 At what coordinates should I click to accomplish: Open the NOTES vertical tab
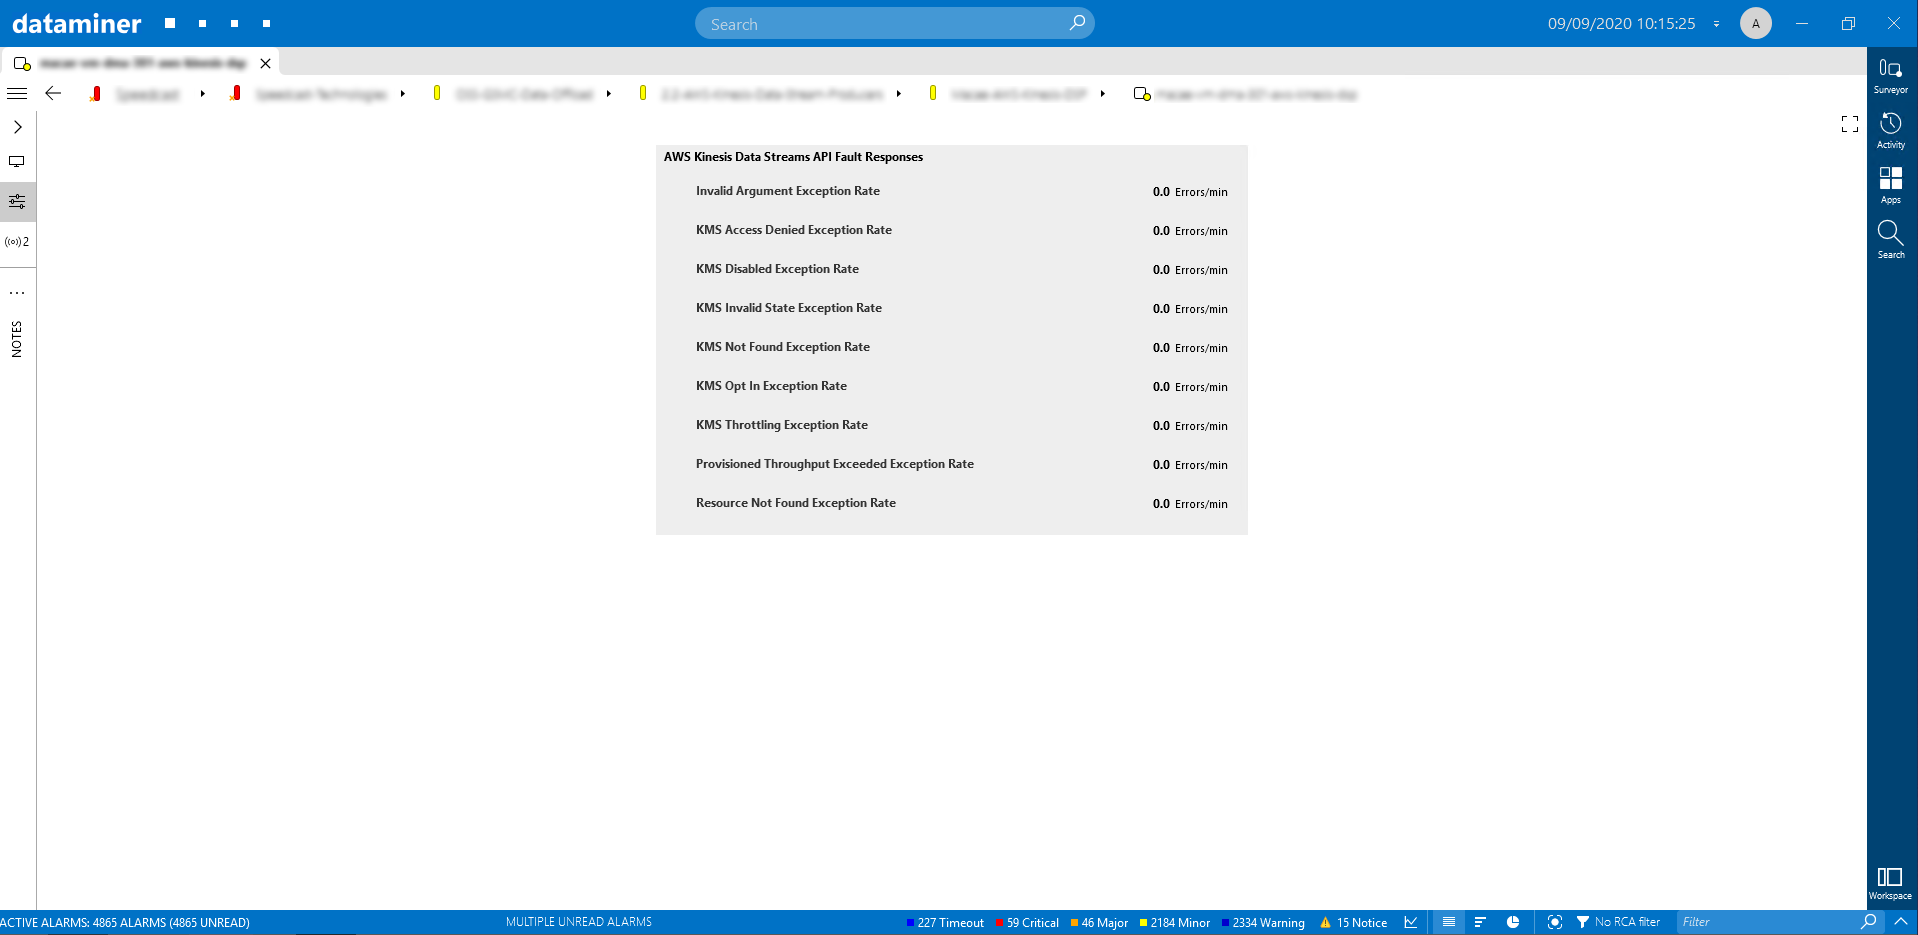click(17, 339)
